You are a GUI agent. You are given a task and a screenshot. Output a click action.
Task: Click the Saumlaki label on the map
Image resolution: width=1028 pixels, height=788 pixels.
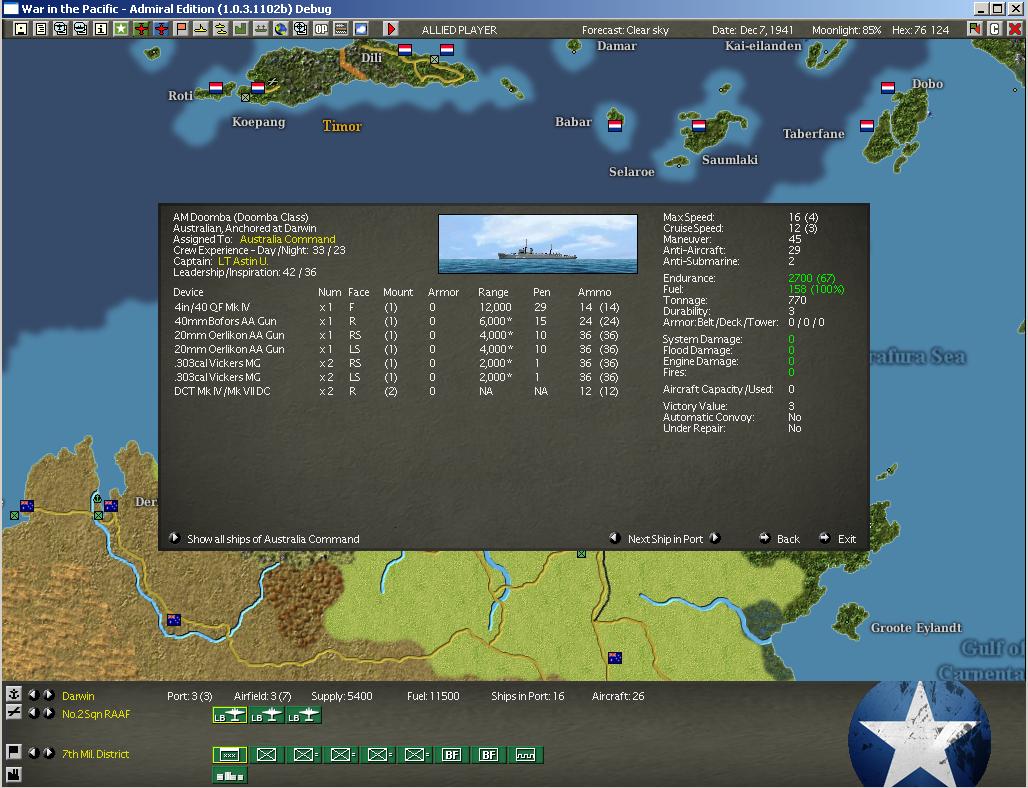730,160
